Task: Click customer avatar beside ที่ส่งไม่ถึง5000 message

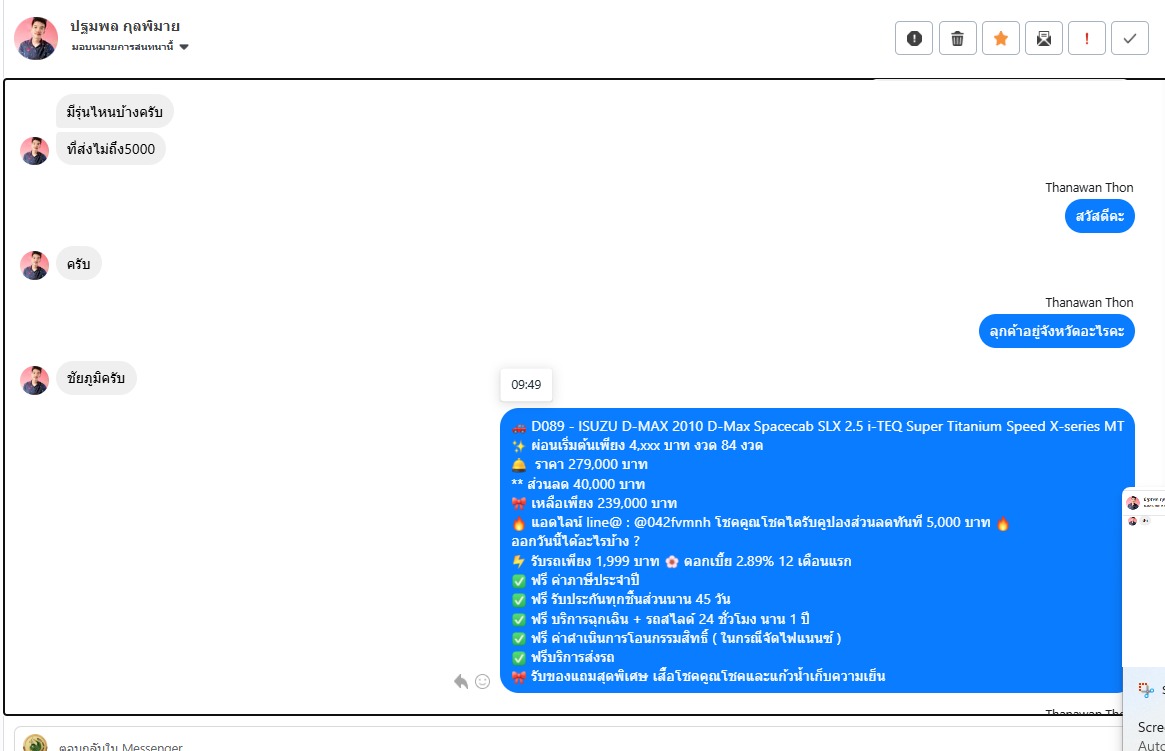Action: point(34,151)
